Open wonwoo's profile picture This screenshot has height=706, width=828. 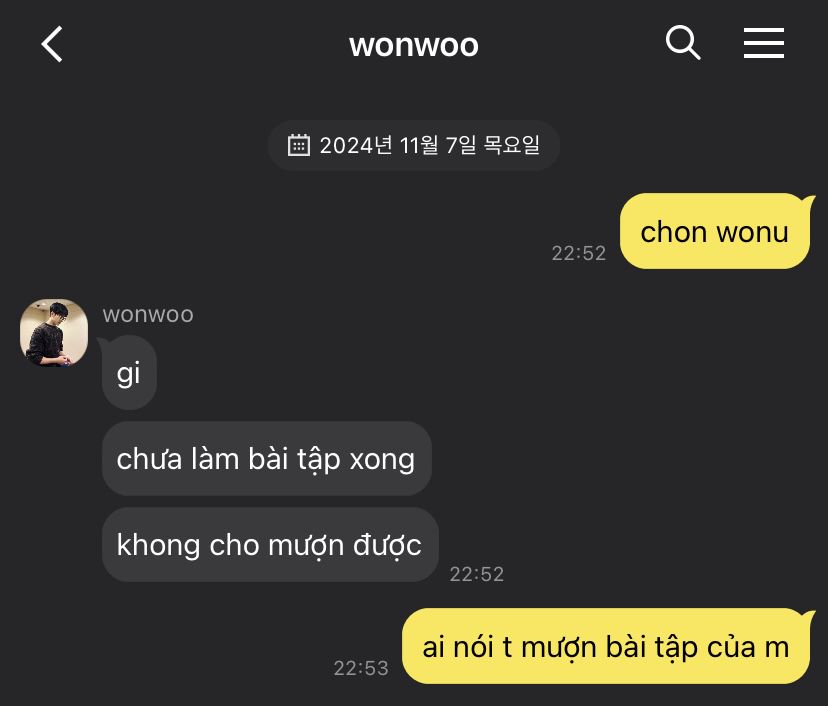point(54,333)
